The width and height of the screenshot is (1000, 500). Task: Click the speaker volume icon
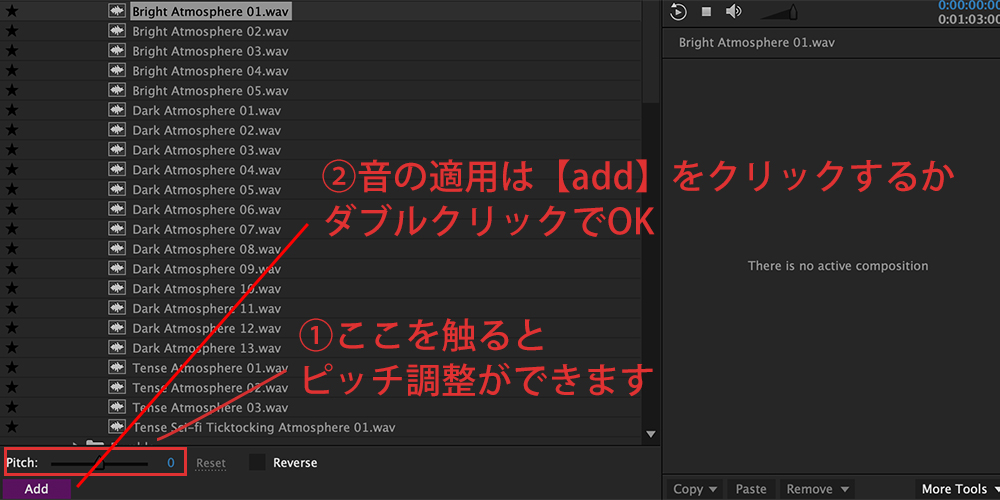point(733,11)
